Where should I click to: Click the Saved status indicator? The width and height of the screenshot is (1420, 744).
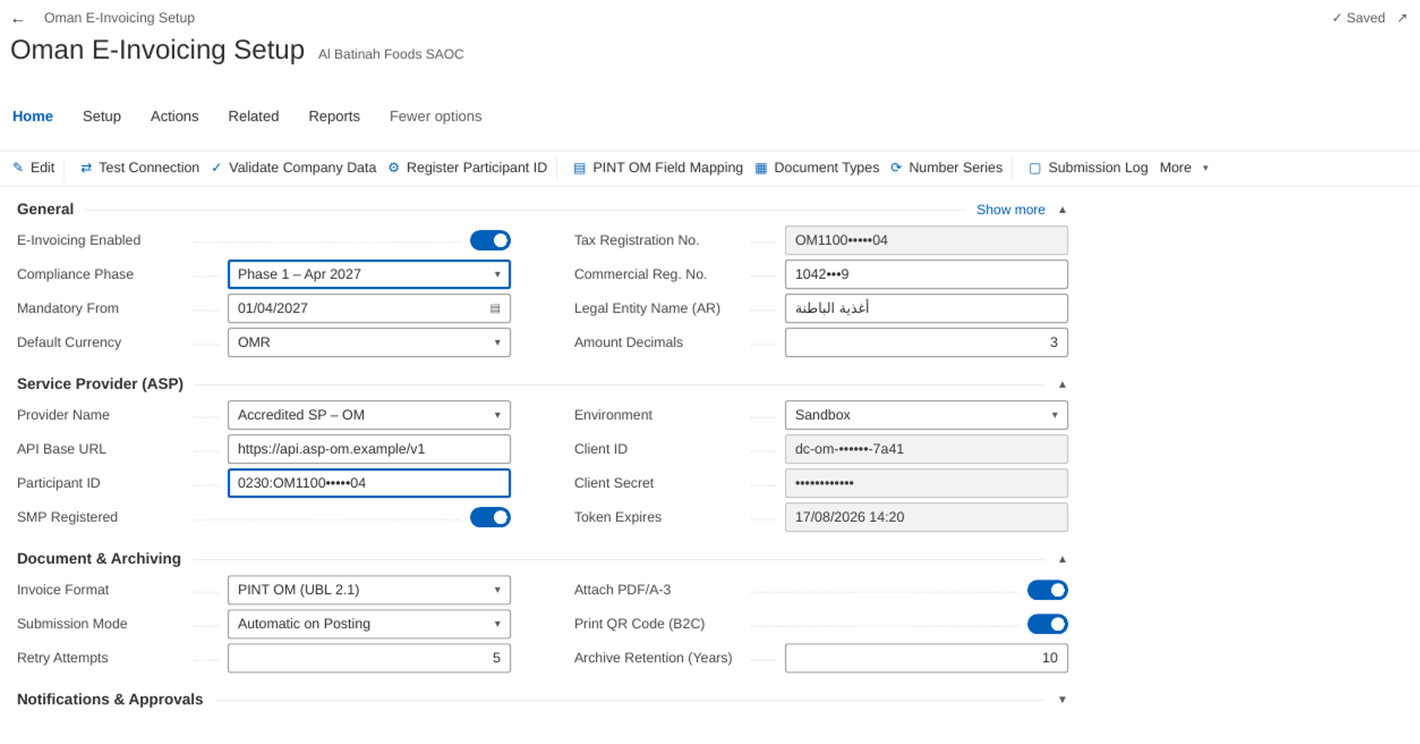click(1358, 18)
